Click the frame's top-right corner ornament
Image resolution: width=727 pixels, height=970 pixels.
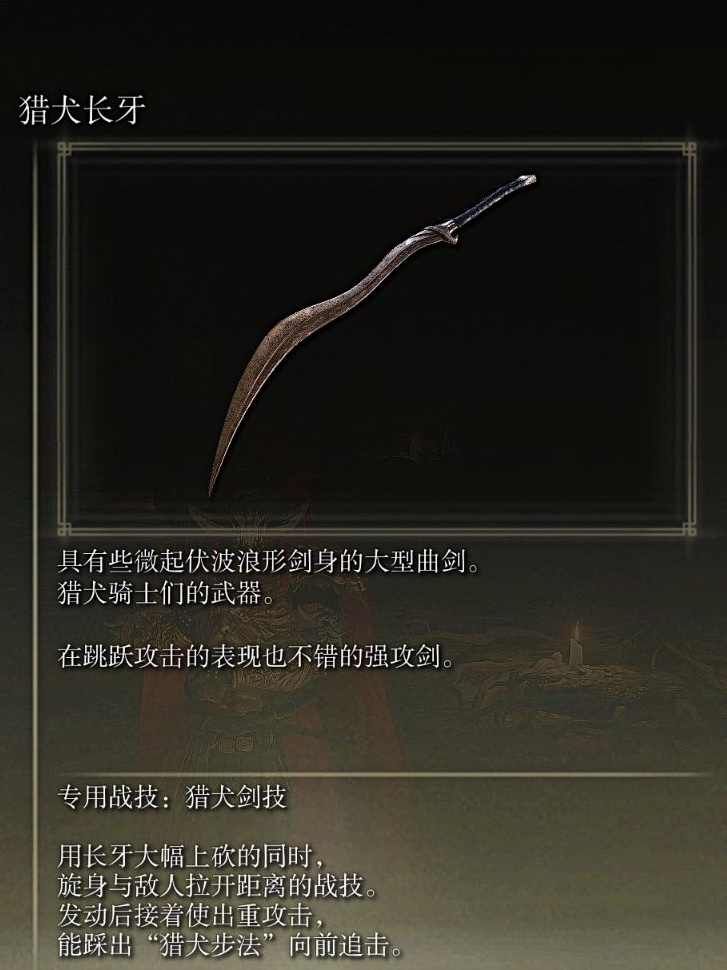(689, 150)
